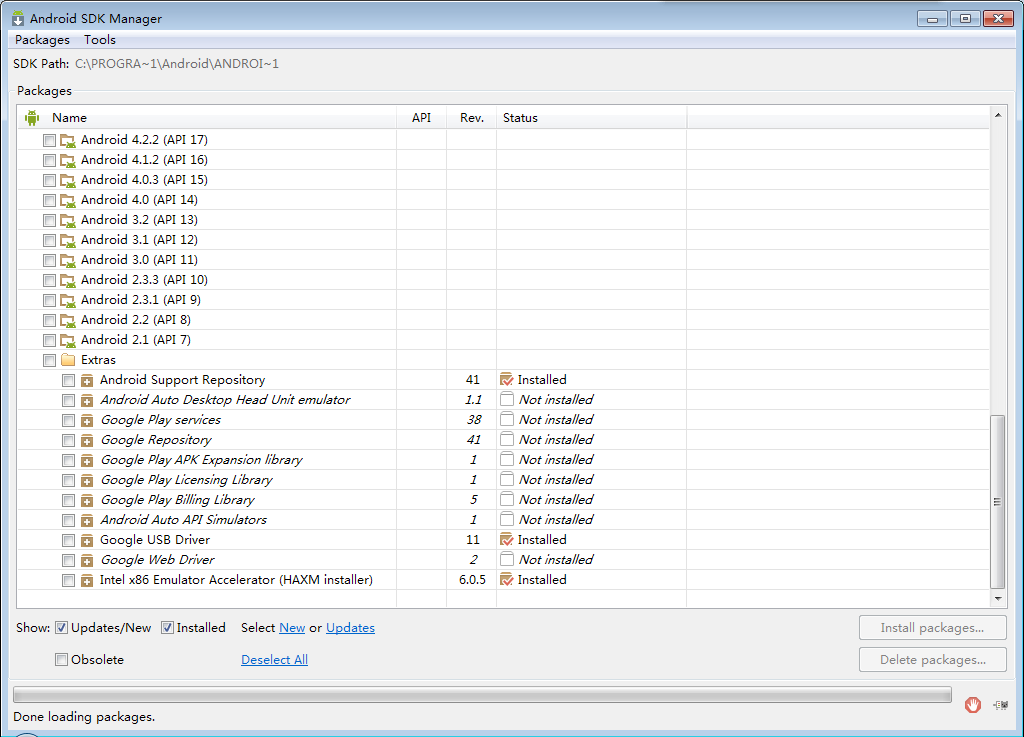Click the vertical scrollbar thumb of packages list
This screenshot has height=737, width=1024.
[x=997, y=502]
